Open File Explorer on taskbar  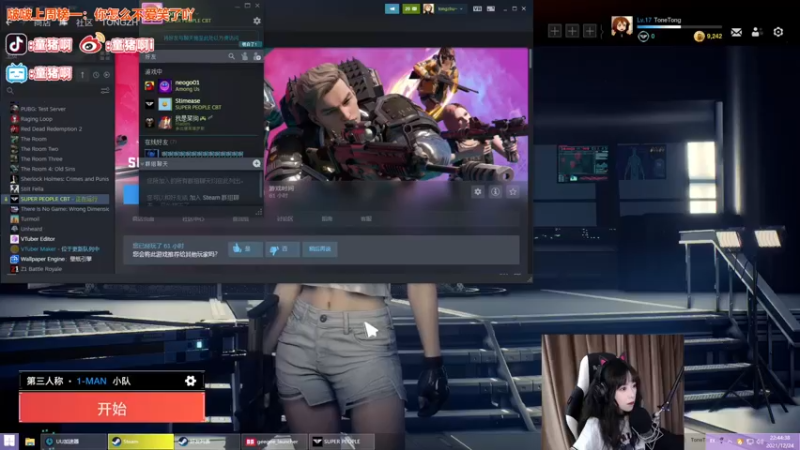point(30,442)
